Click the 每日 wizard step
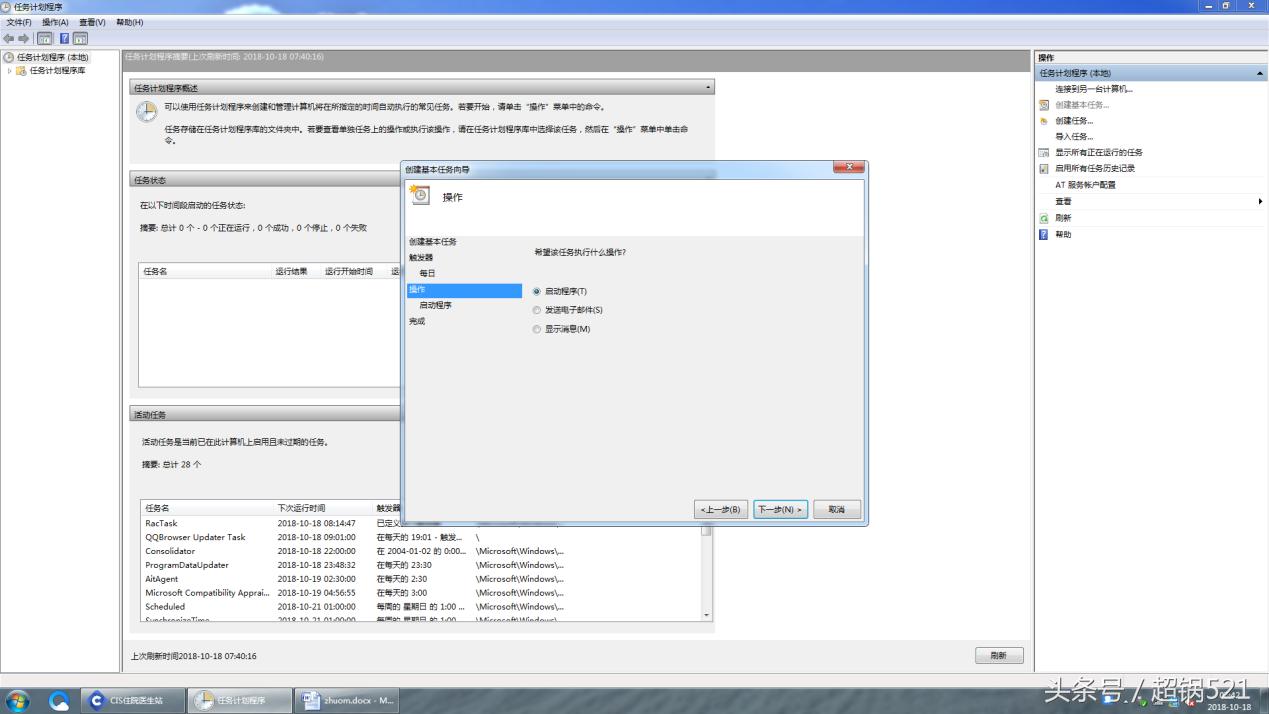This screenshot has width=1269, height=714. pyautogui.click(x=427, y=274)
